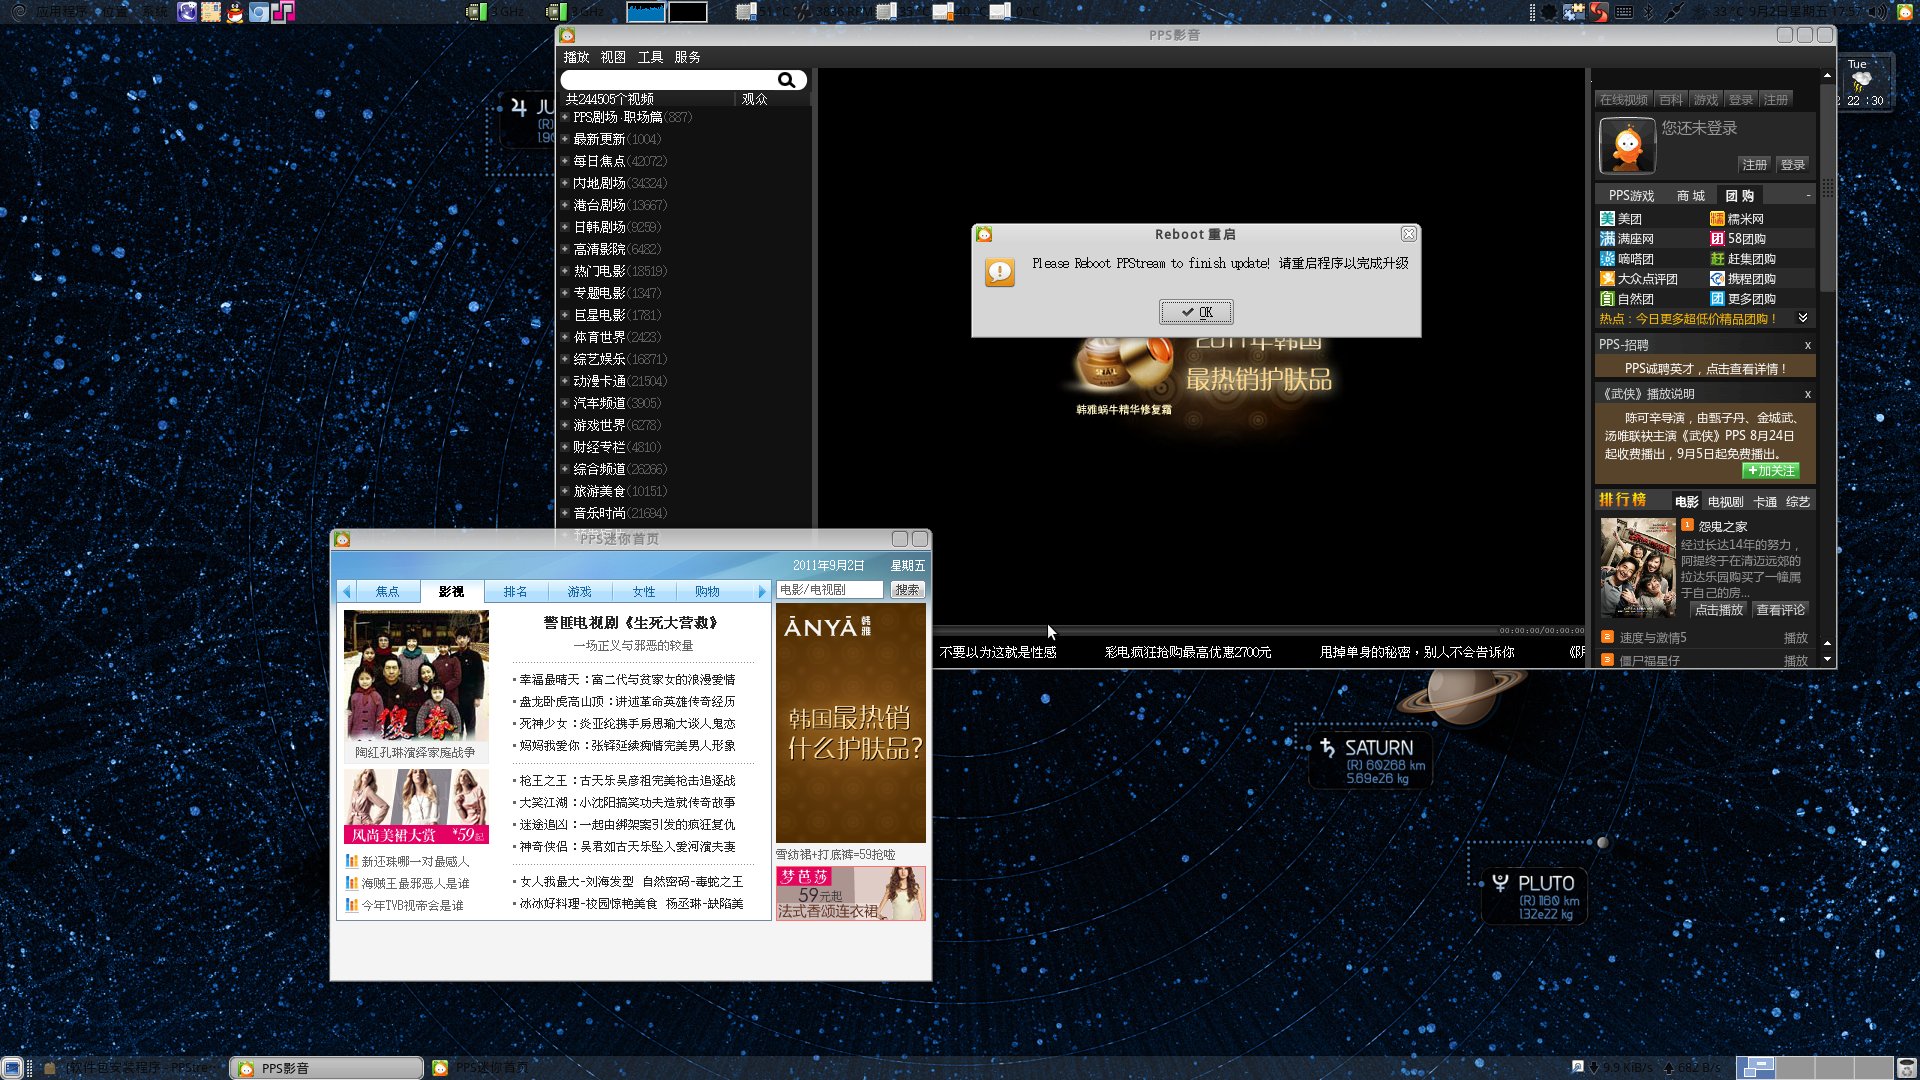Expand the 热点 group-buy panel chevron
Image resolution: width=1920 pixels, height=1080 pixels.
[x=1803, y=318]
